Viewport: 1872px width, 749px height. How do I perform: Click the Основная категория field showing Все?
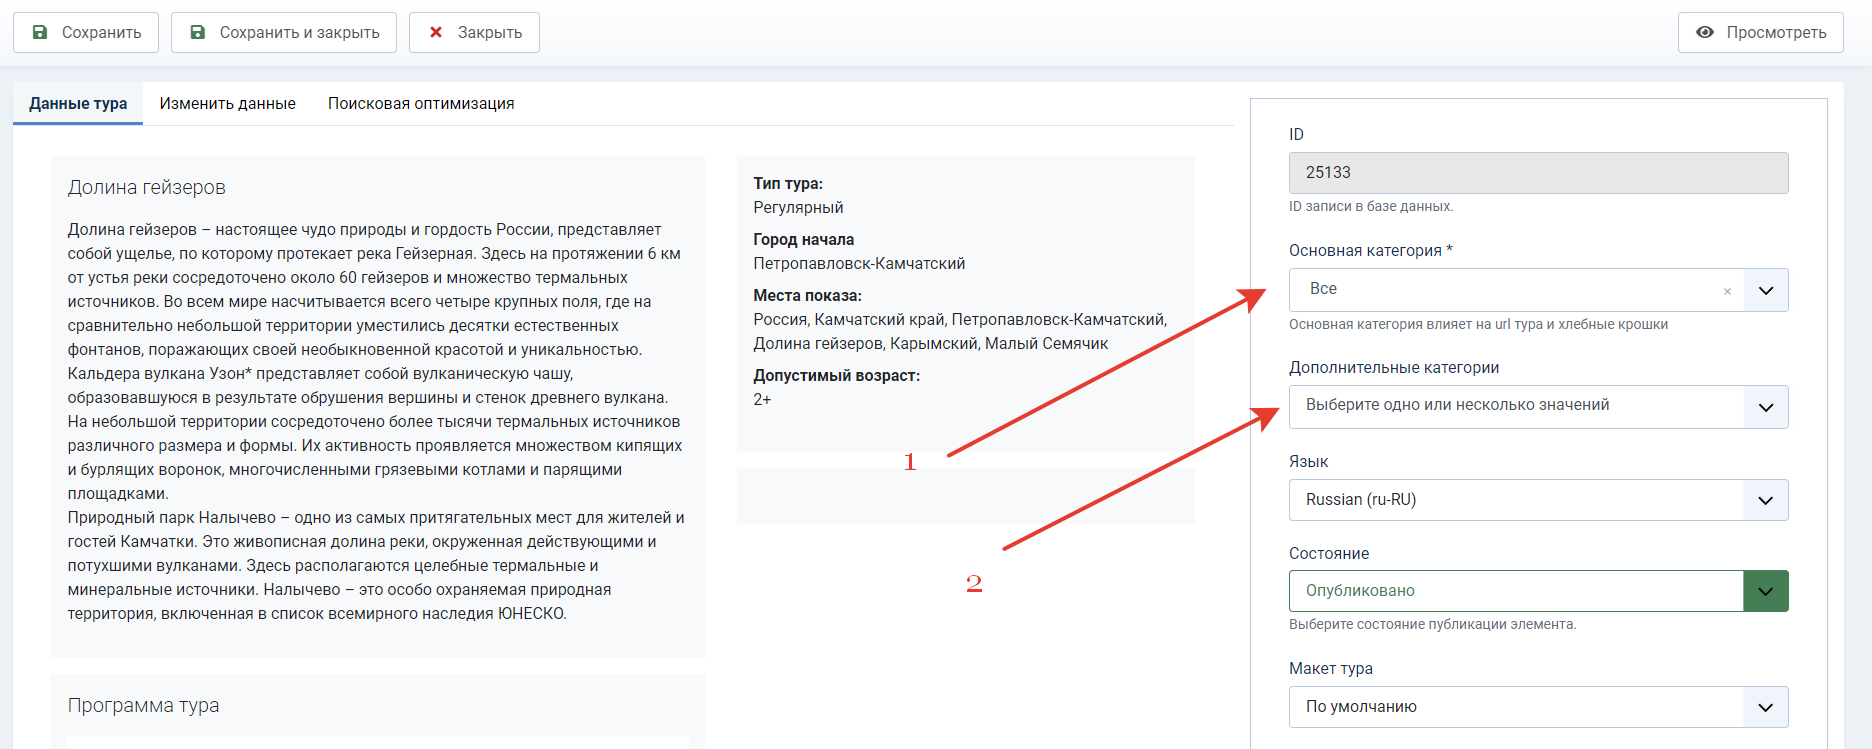pyautogui.click(x=1516, y=290)
